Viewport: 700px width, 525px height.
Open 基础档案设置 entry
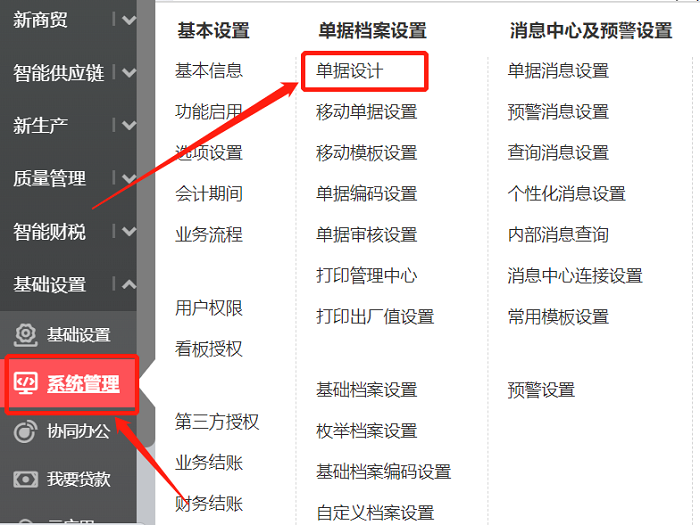367,390
